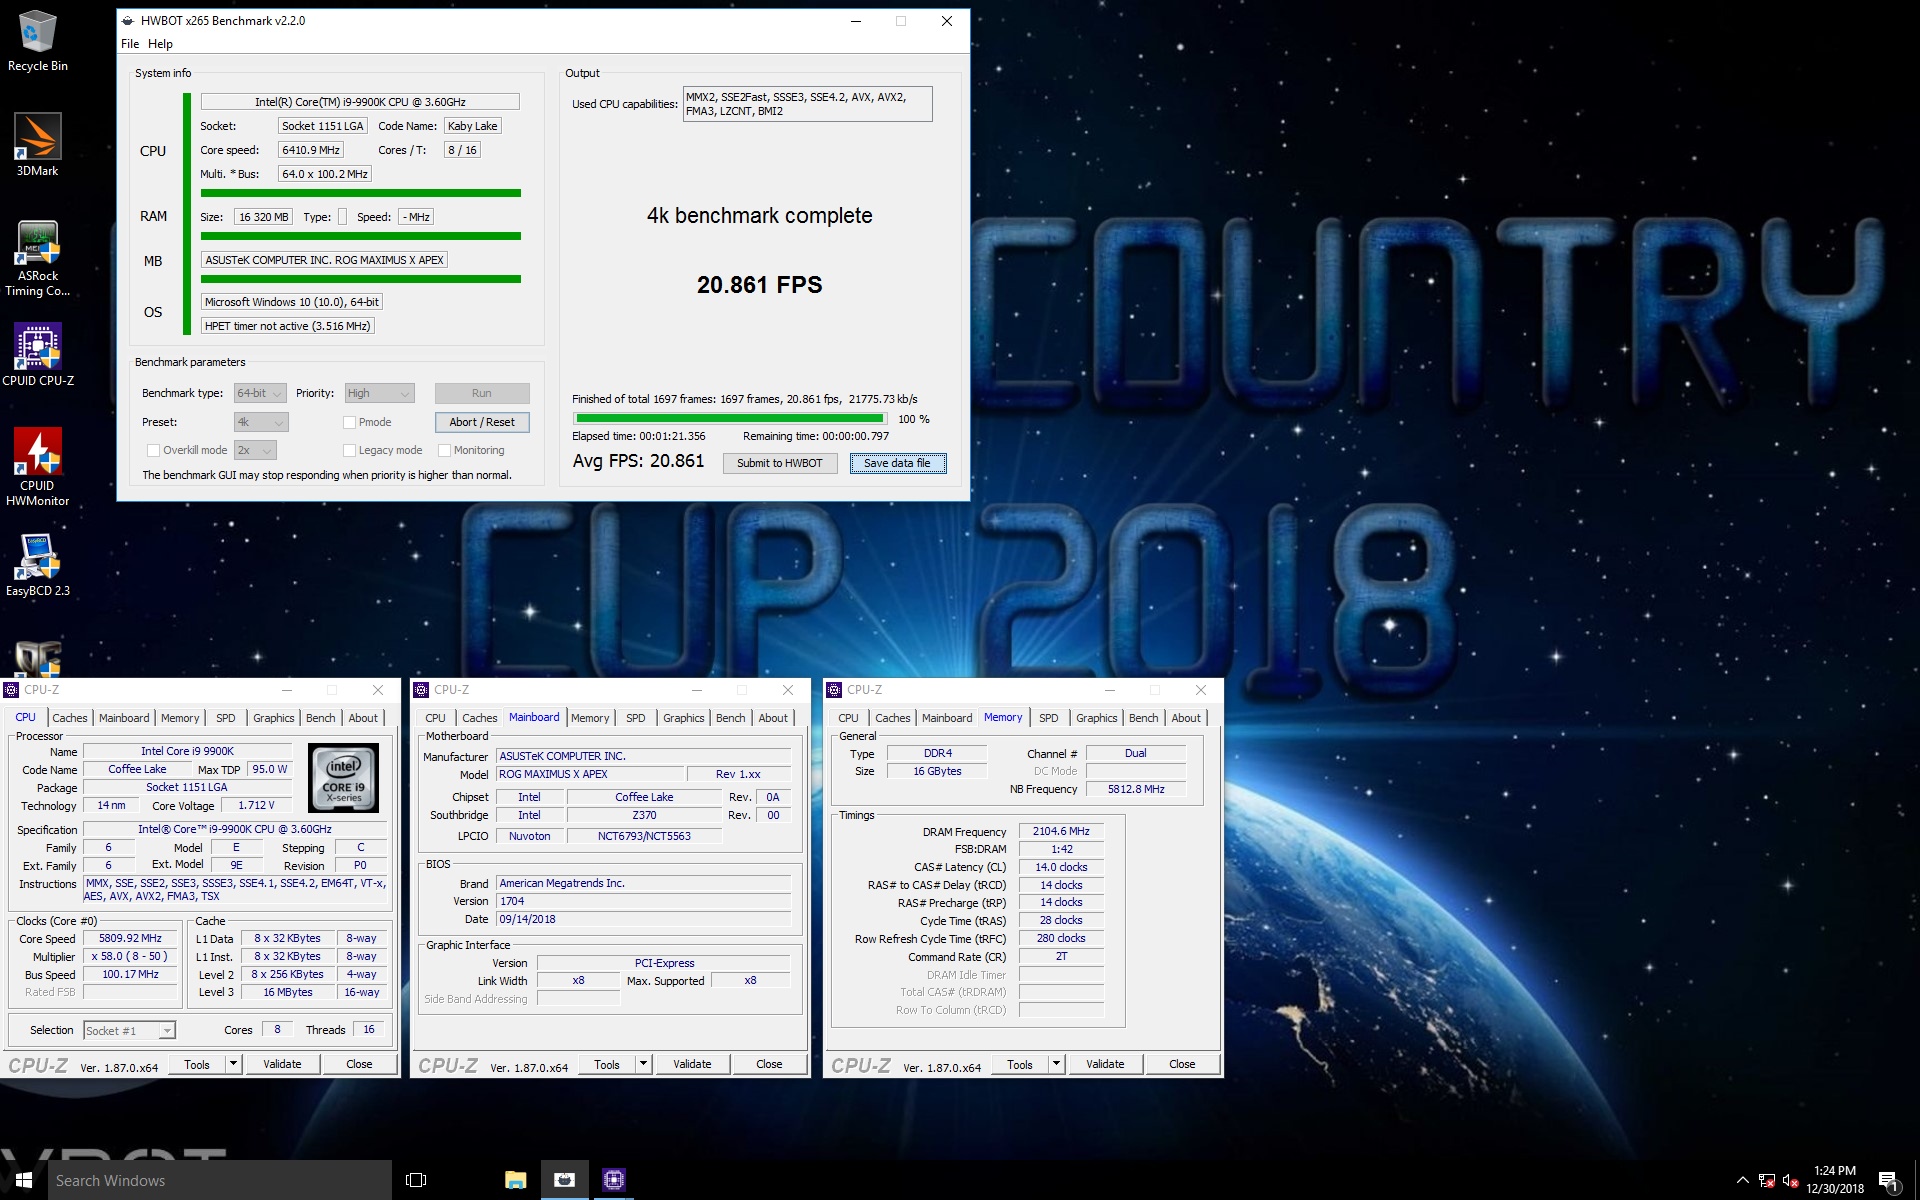This screenshot has height=1200, width=1920.
Task: Click the Memory CPU-Z window title icon
Action: (834, 690)
